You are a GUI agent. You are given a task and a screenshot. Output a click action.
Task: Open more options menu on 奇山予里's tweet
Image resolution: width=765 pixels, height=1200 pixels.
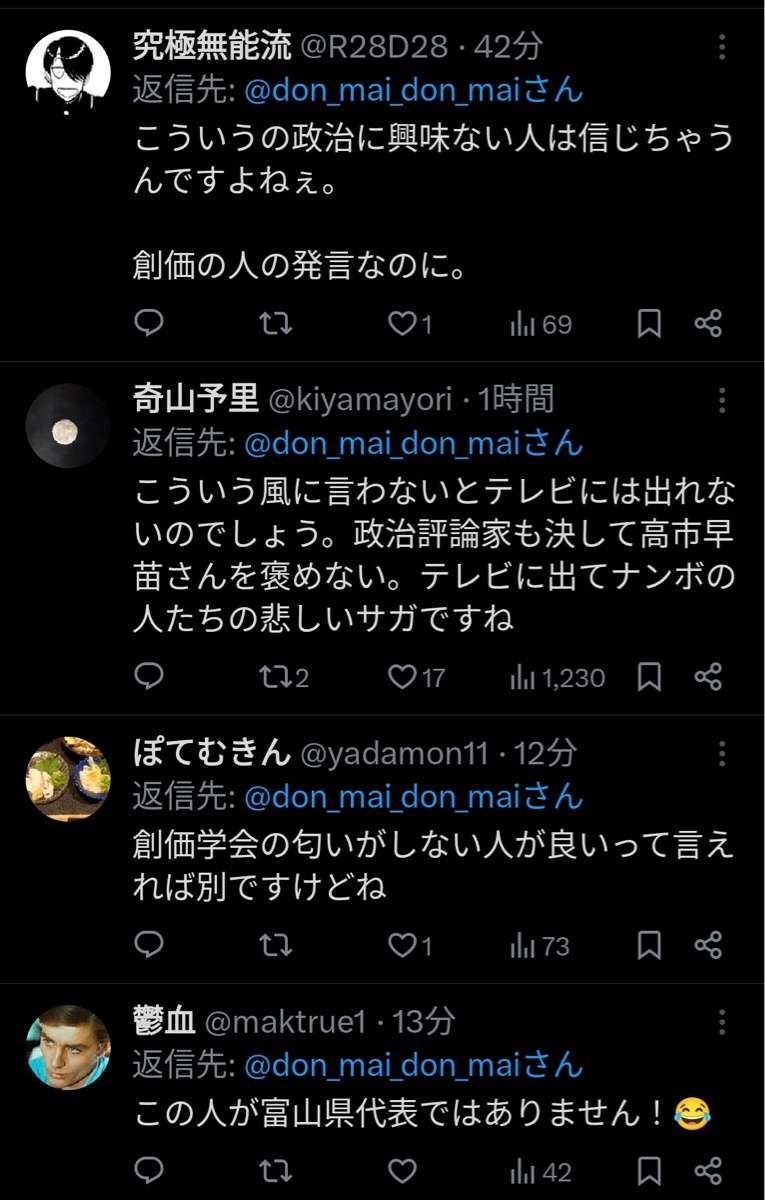722,401
